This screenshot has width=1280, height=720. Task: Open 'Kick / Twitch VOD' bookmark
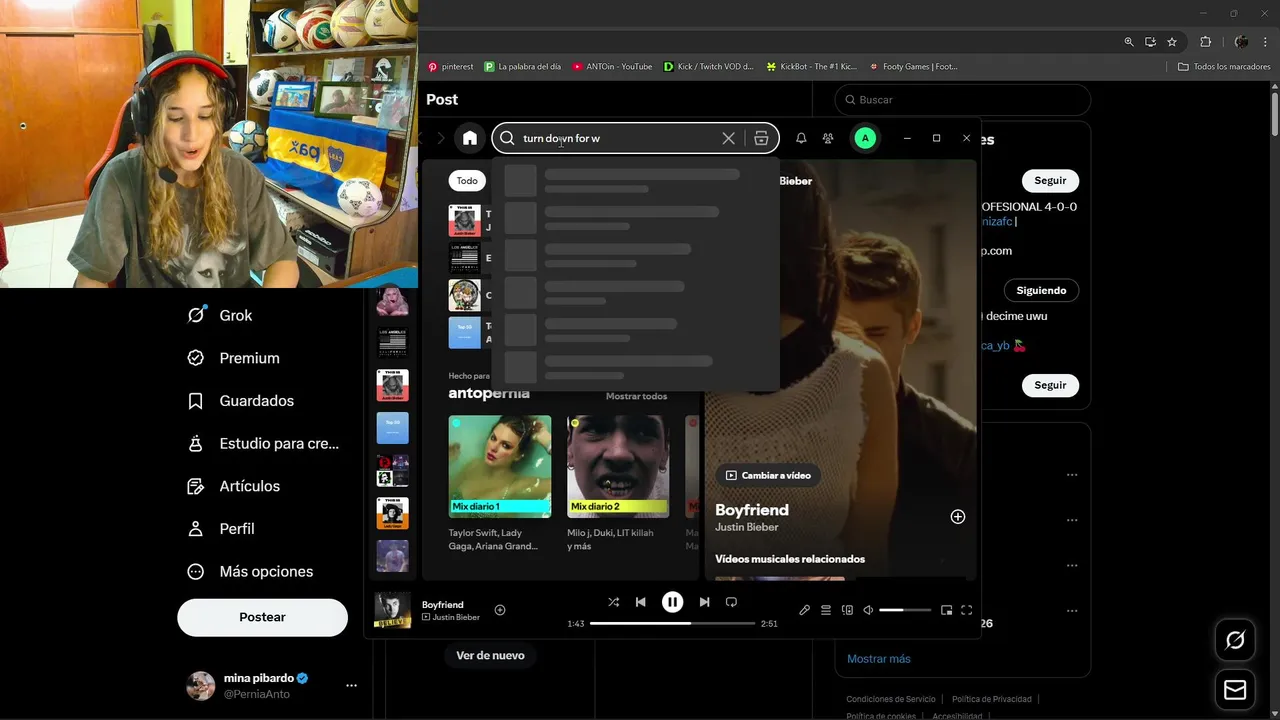click(x=709, y=67)
